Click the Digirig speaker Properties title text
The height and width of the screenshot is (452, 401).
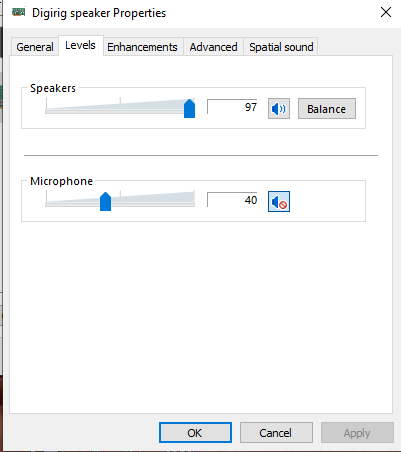99,13
